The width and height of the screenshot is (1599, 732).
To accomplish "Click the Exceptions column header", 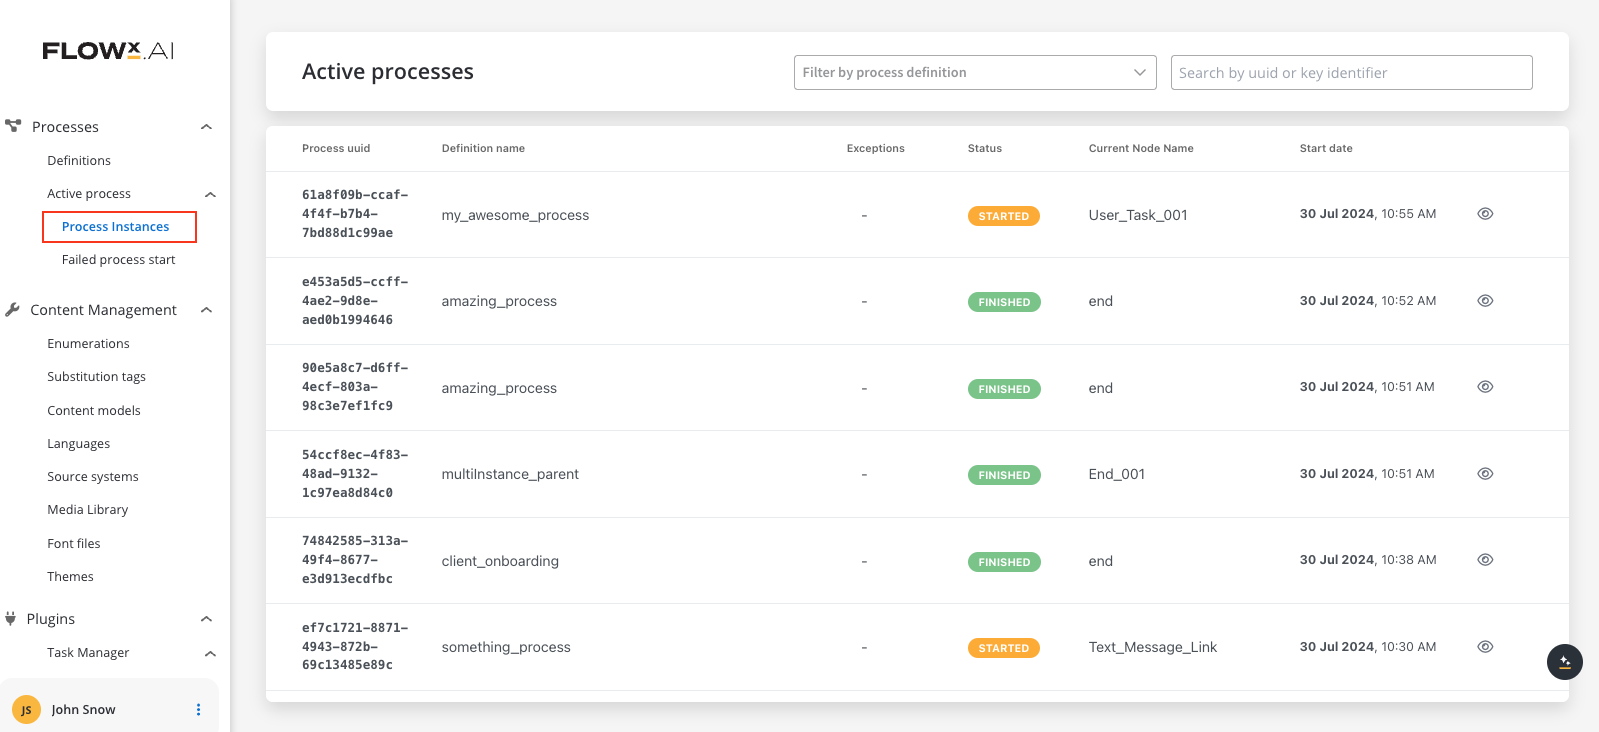I will click(875, 148).
